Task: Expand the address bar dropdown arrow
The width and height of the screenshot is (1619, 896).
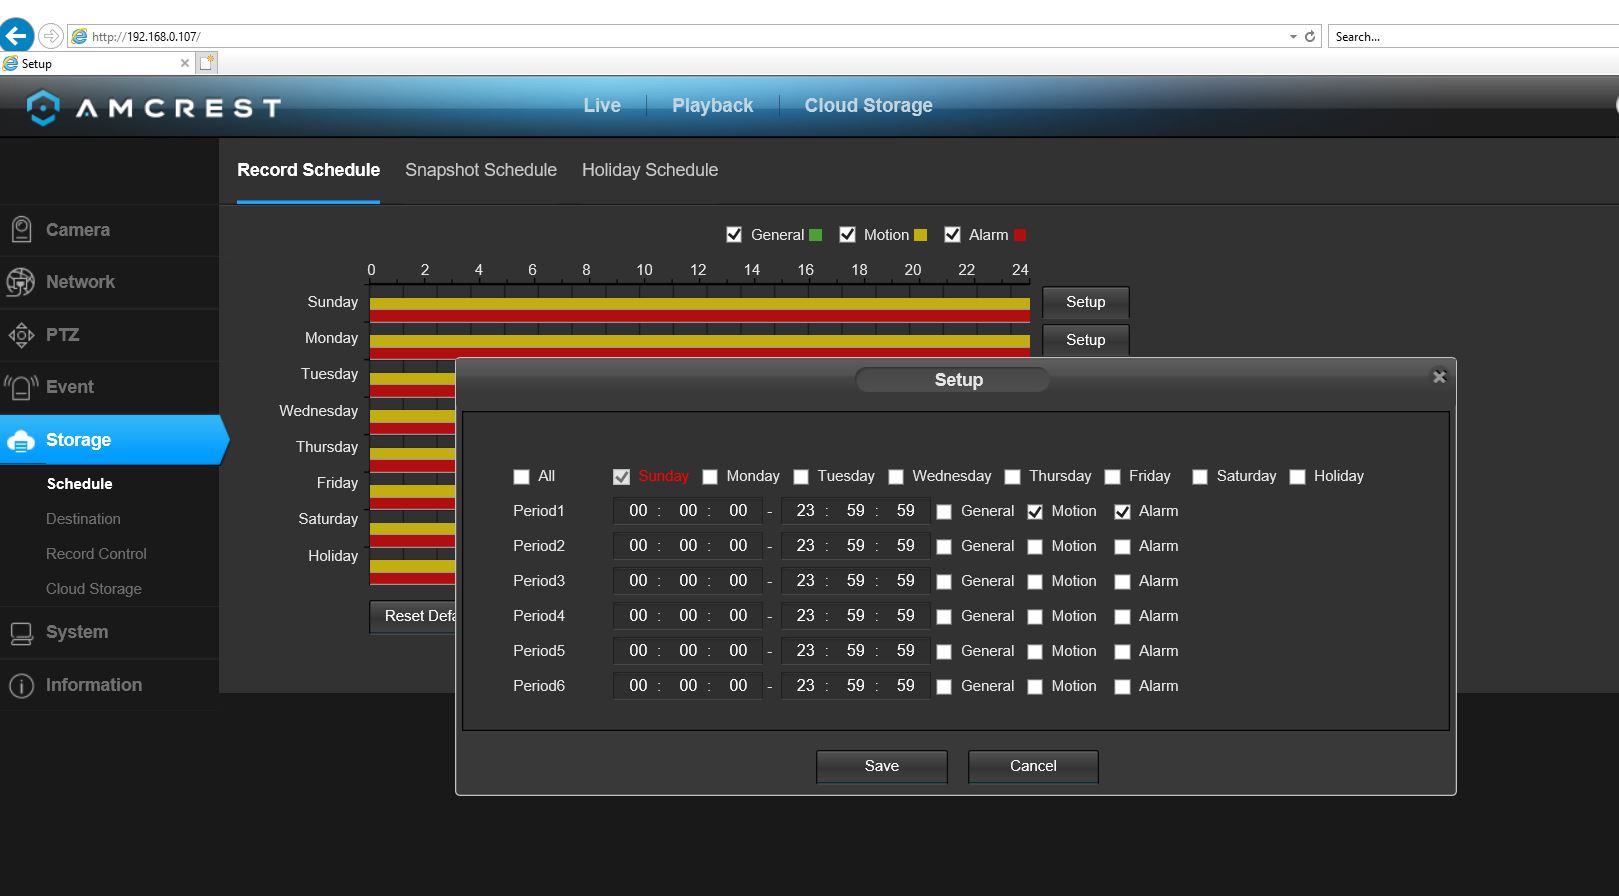Action: tap(1293, 37)
